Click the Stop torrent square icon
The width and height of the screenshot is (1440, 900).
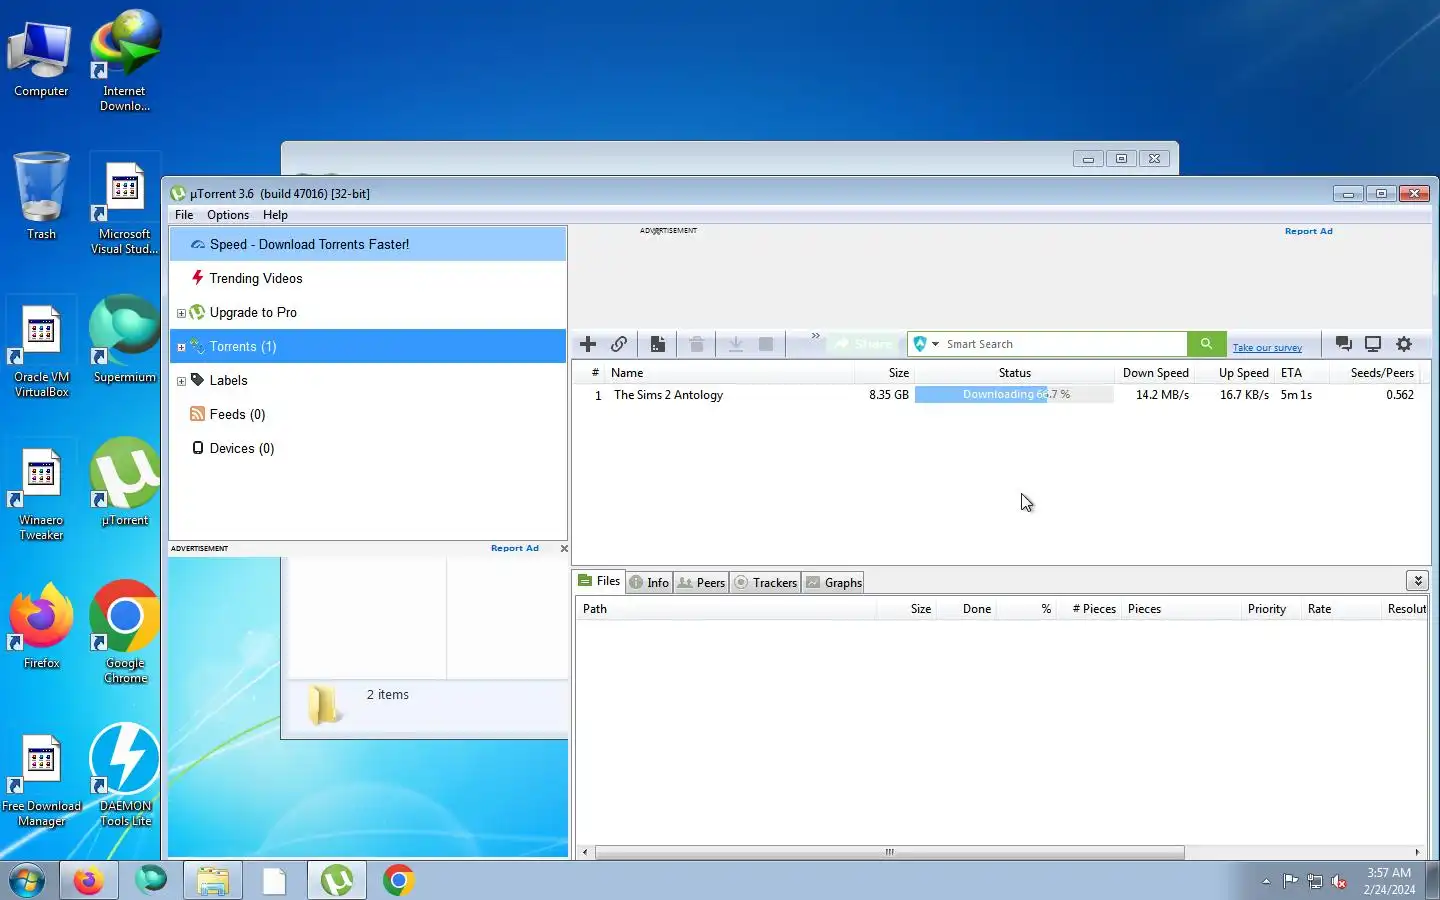coord(766,344)
